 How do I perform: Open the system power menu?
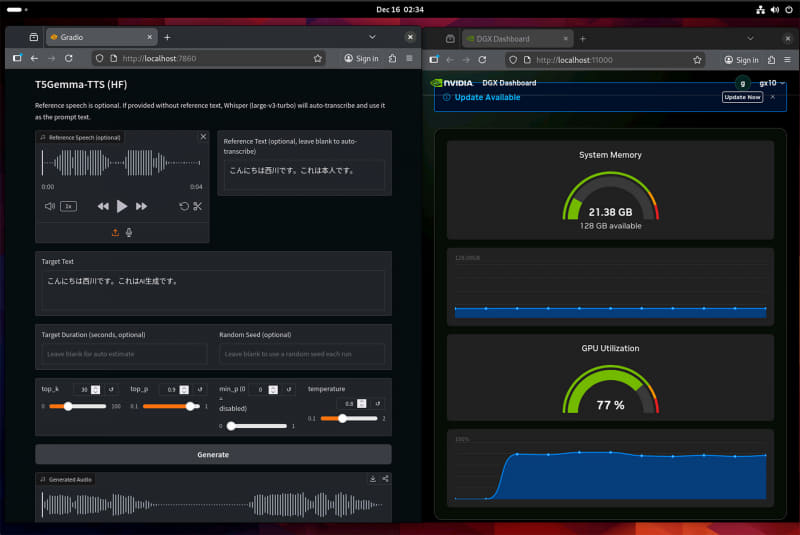pyautogui.click(x=789, y=10)
